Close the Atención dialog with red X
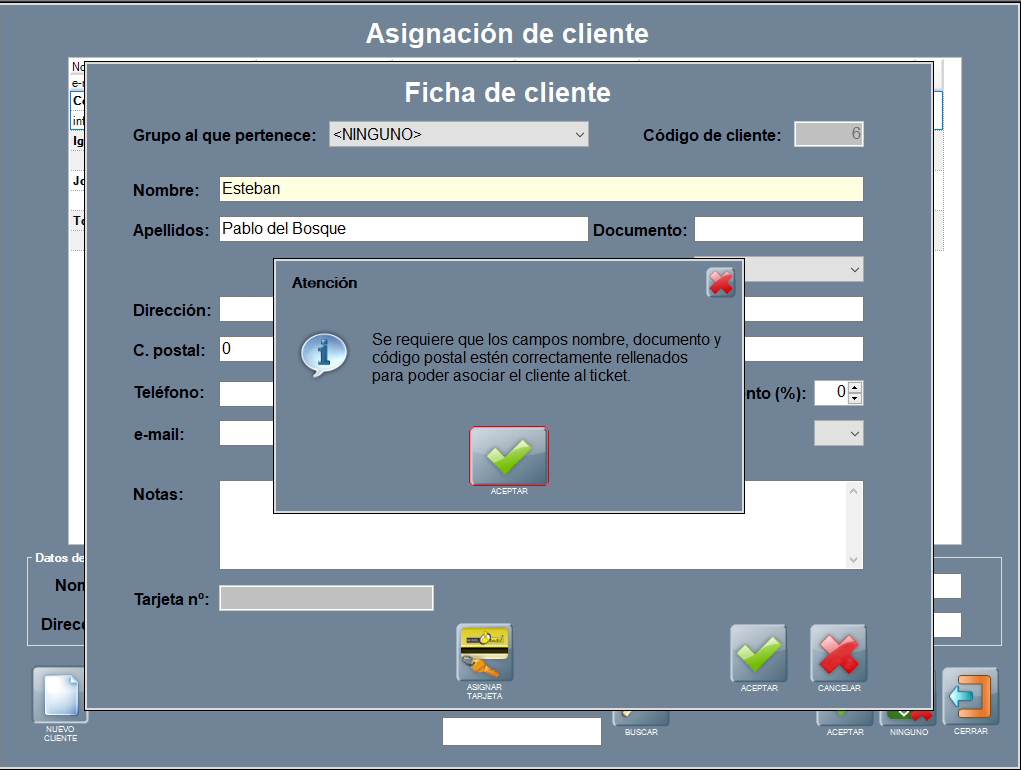 point(720,283)
